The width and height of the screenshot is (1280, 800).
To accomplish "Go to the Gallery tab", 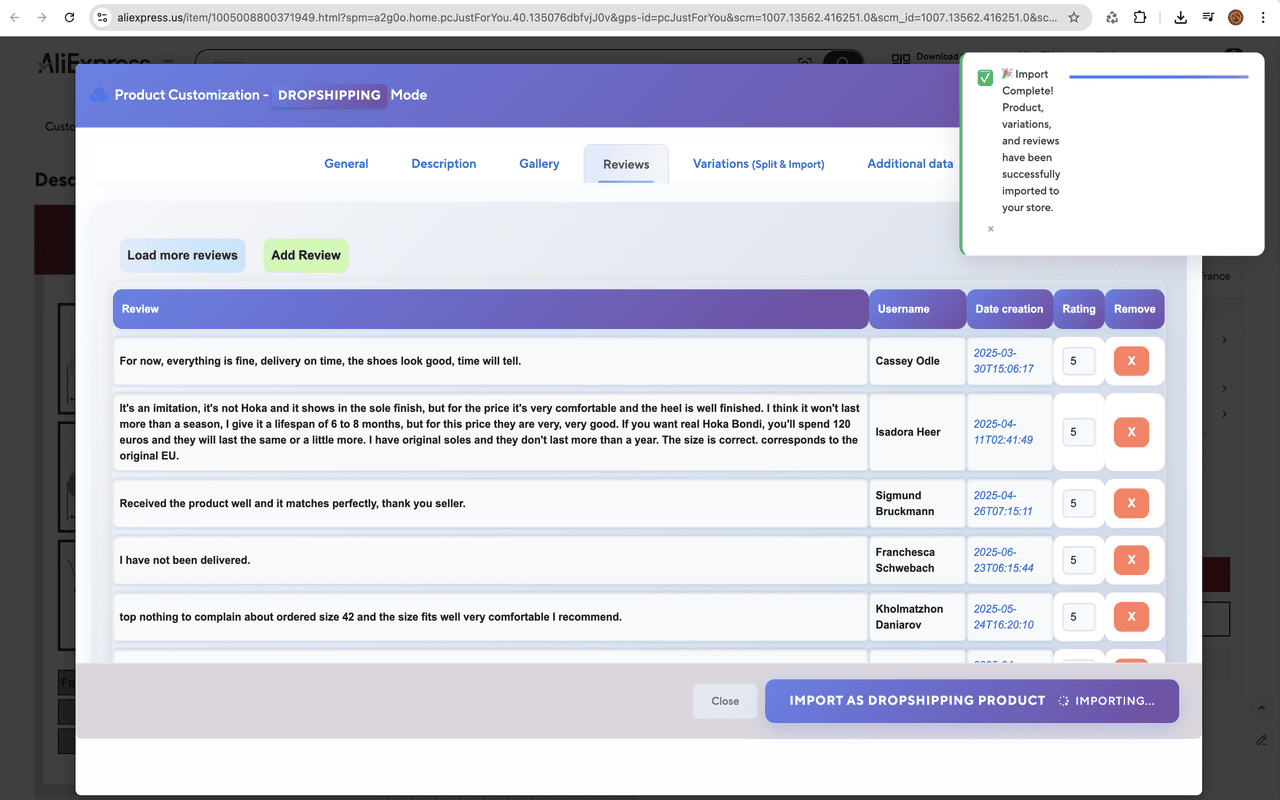I will (x=539, y=164).
